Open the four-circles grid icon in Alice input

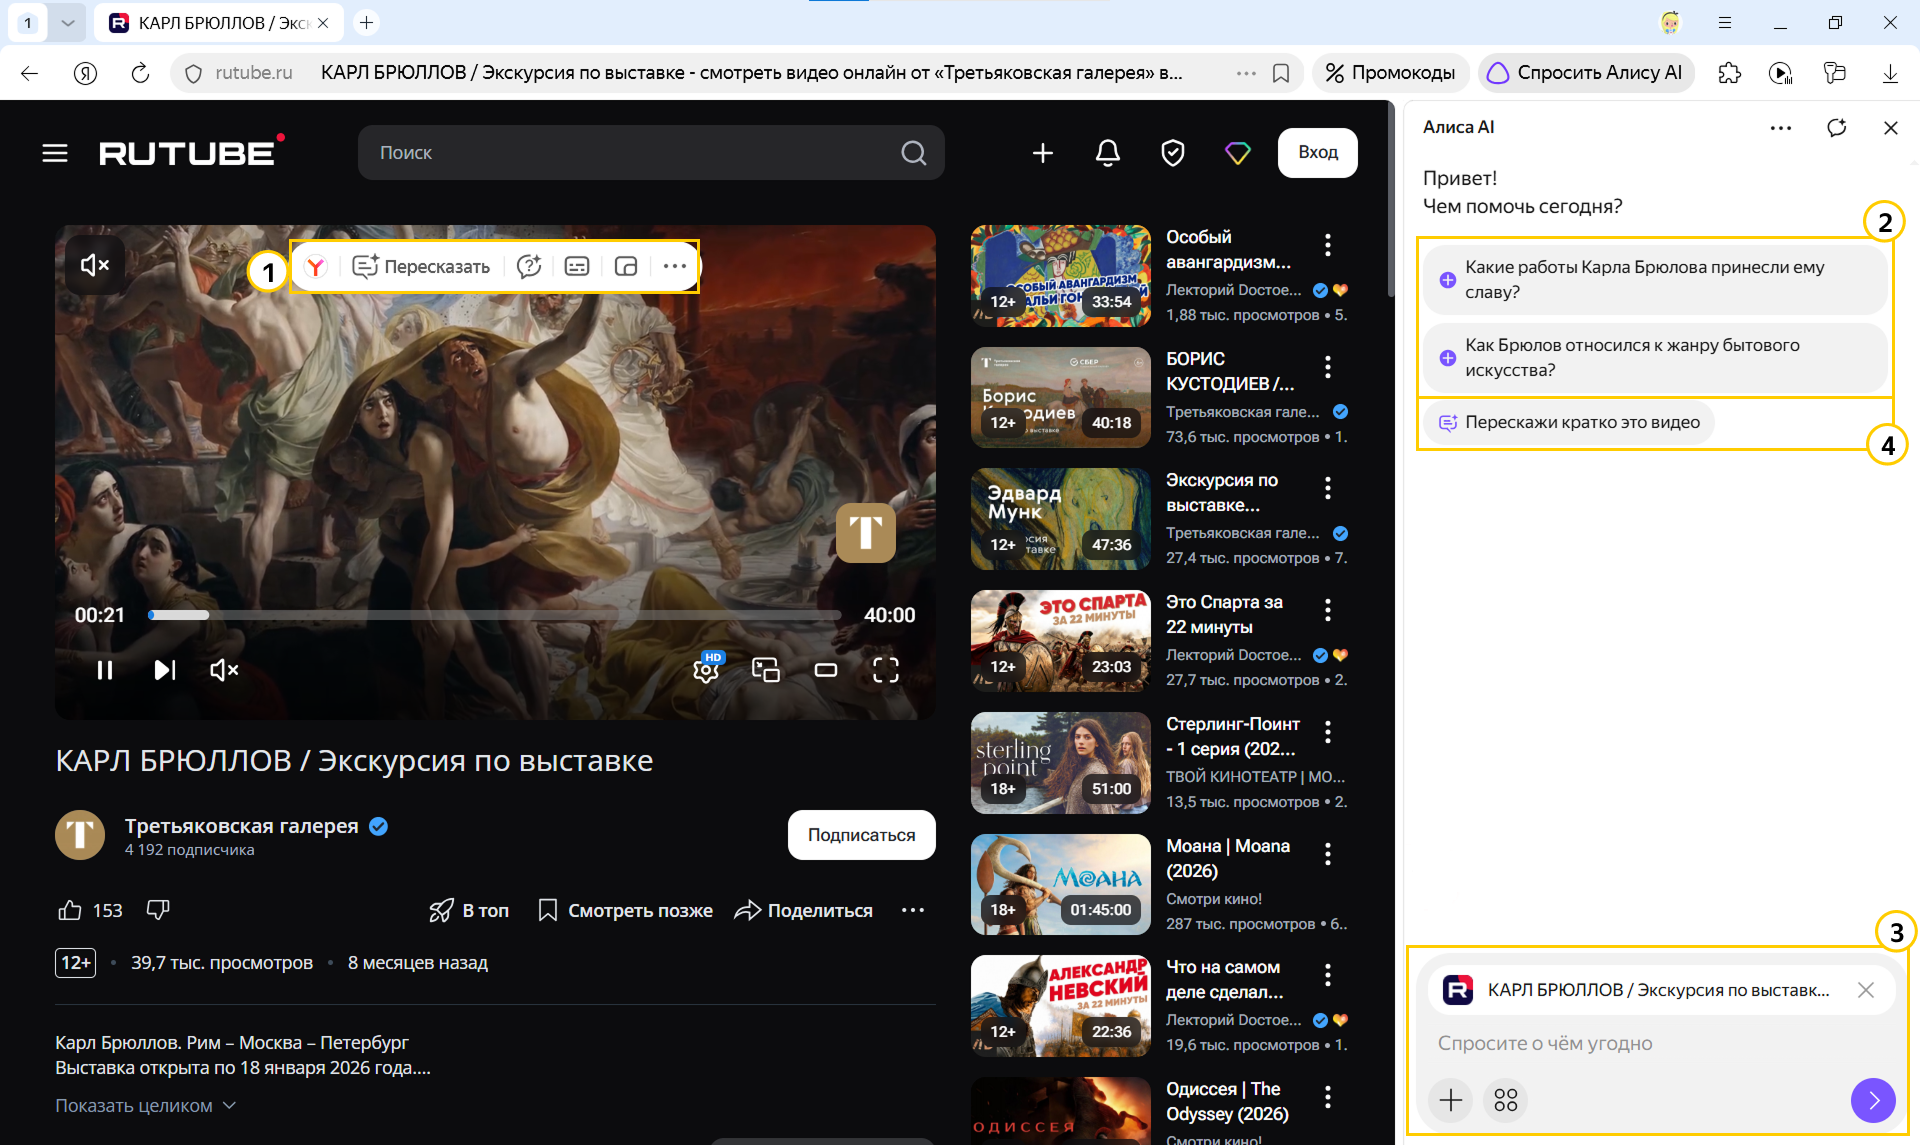click(x=1506, y=1100)
